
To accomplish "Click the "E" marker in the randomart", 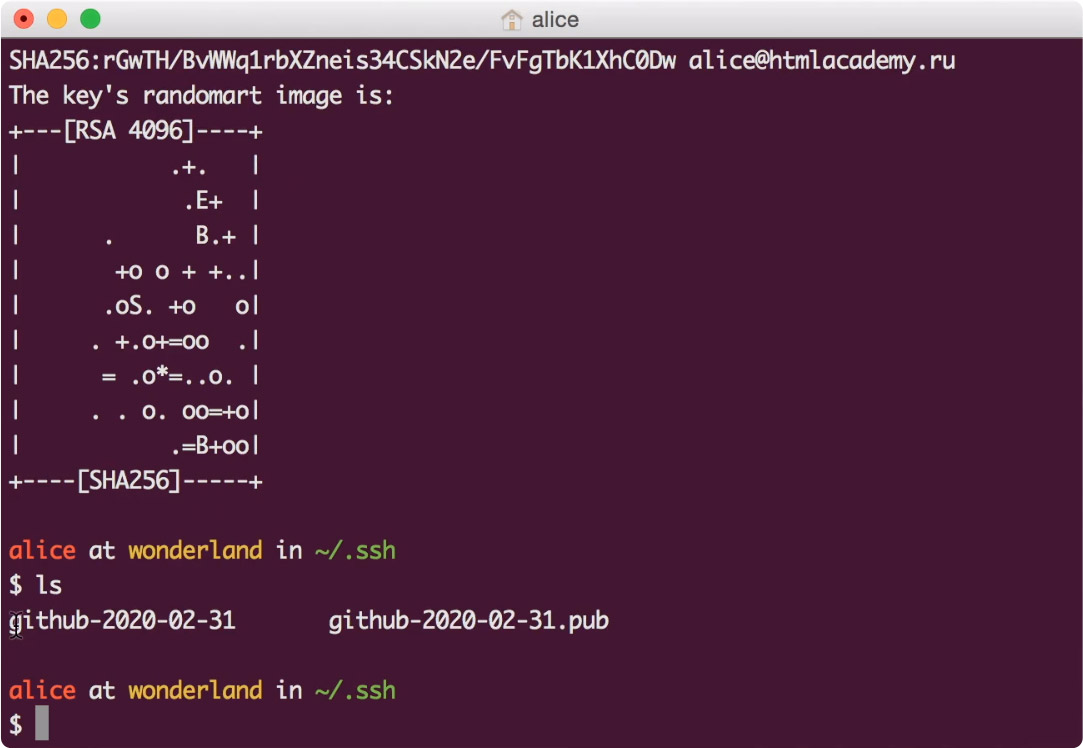I will tap(202, 201).
